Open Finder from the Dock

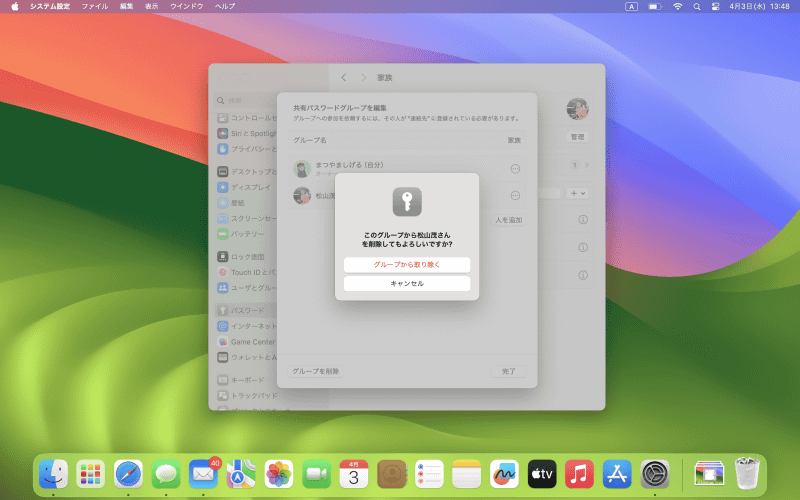[54, 474]
